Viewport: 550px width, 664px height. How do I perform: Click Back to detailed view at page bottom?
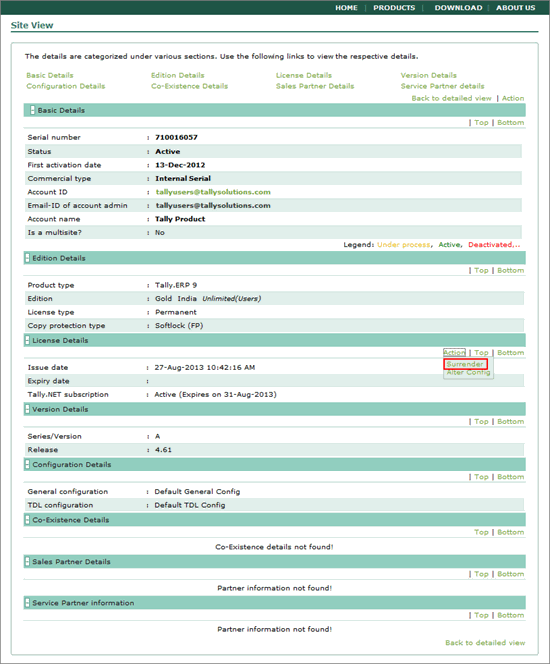pos(485,643)
